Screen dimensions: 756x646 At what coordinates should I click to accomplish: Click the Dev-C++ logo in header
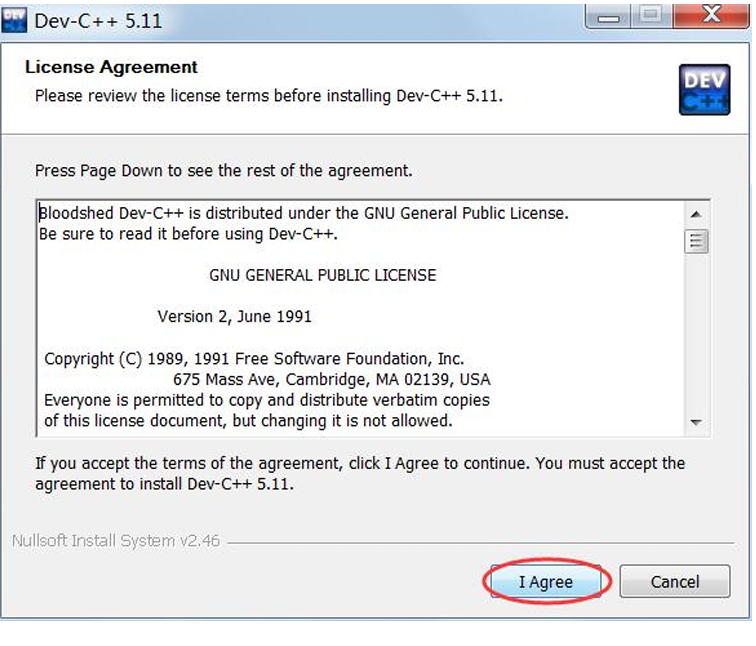click(704, 90)
